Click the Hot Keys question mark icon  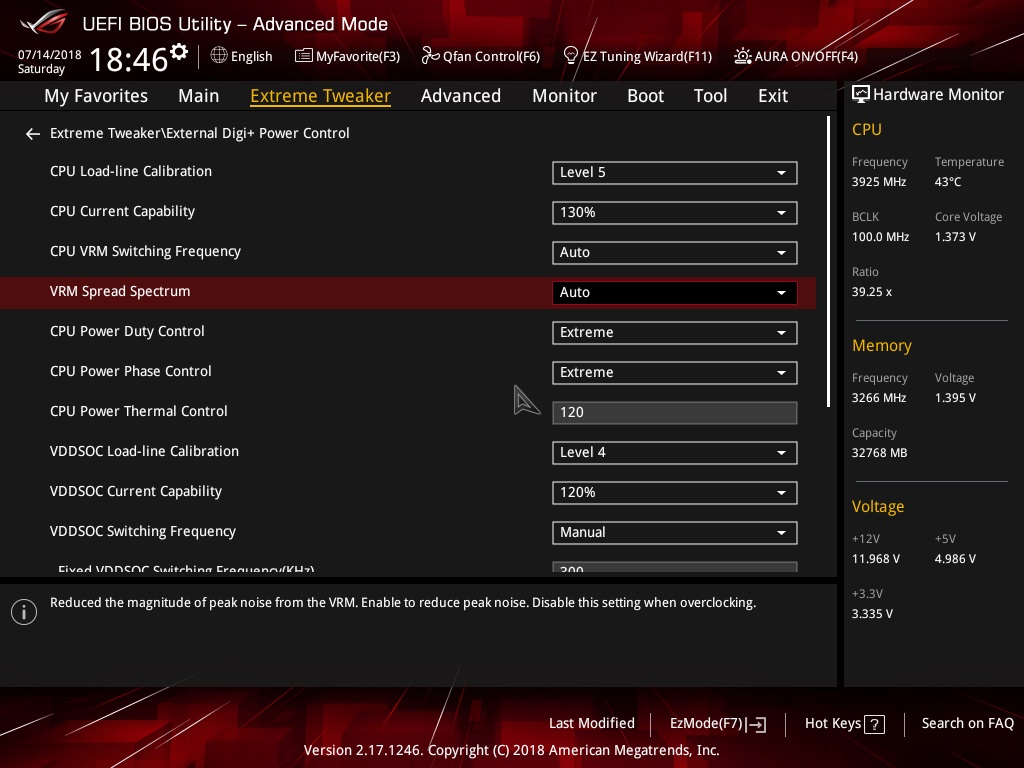click(x=874, y=724)
